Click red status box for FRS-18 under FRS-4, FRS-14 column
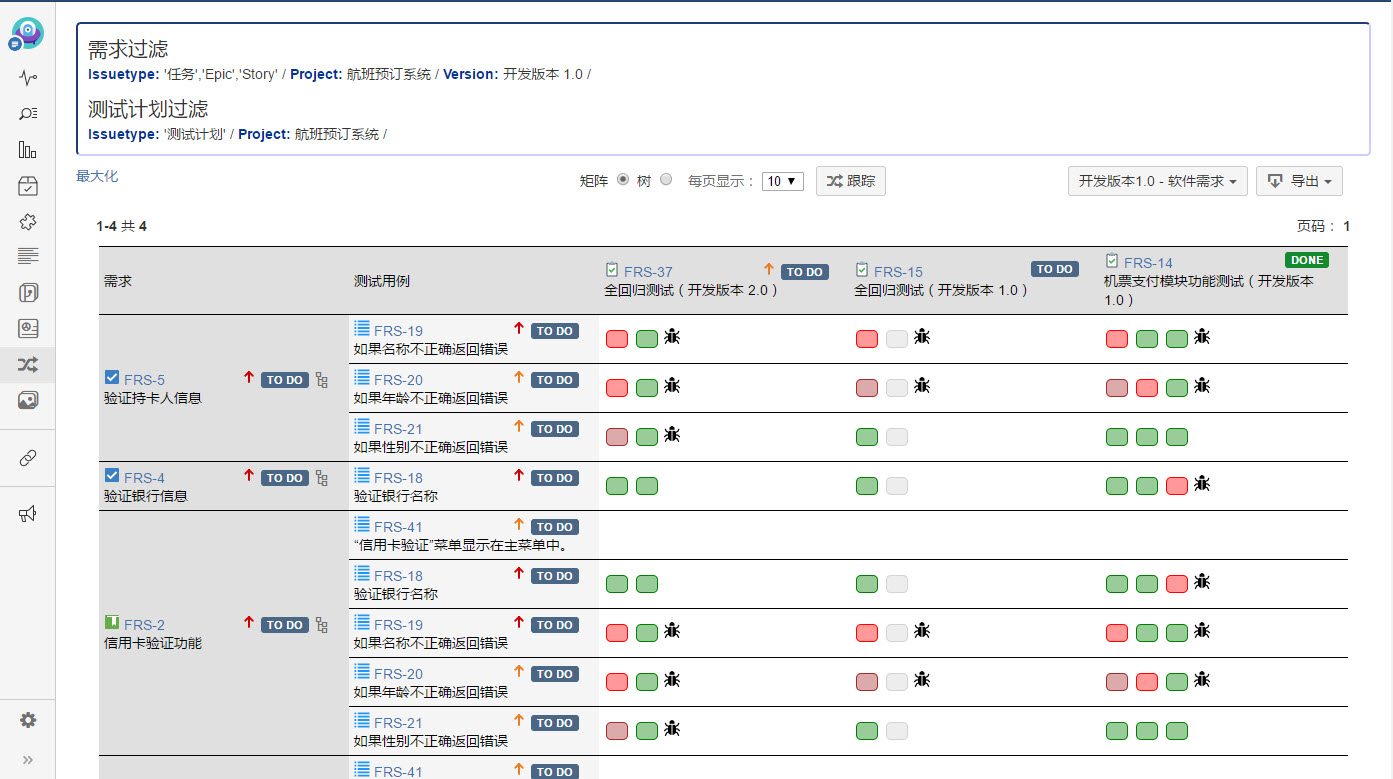The image size is (1393, 779). (1177, 486)
